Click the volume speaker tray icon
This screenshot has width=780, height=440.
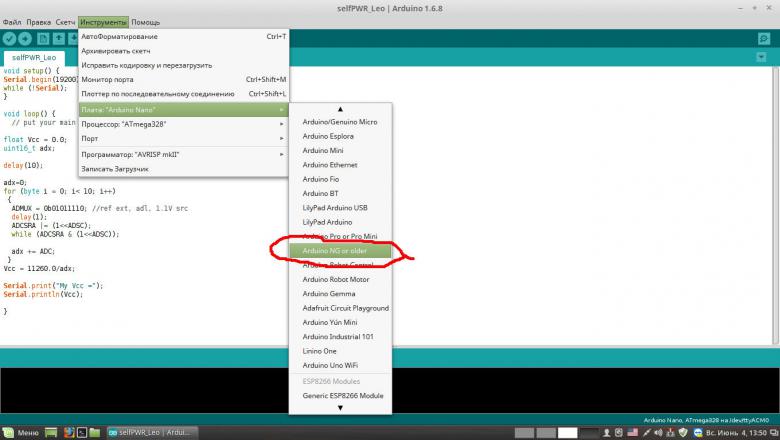(x=659, y=433)
